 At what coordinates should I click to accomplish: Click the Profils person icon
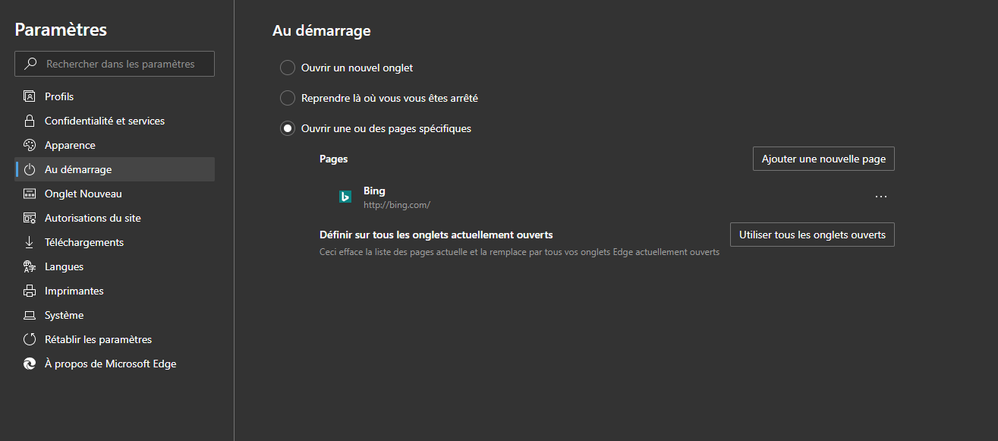[29, 97]
